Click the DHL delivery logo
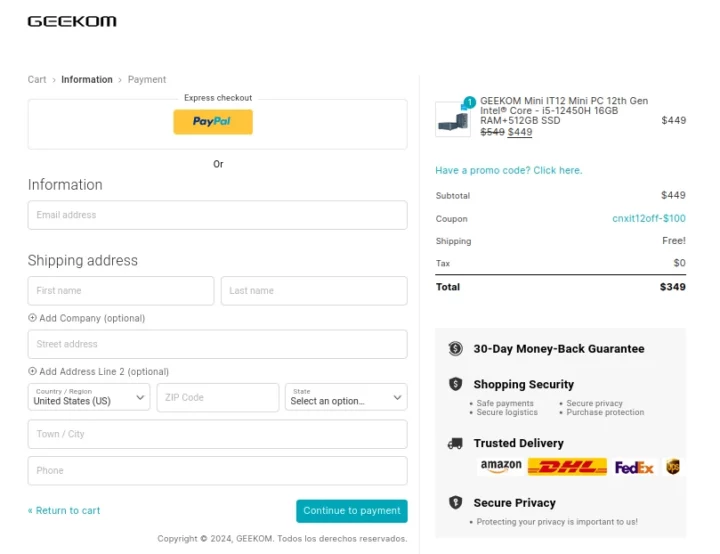The height and width of the screenshot is (554, 720). (567, 467)
